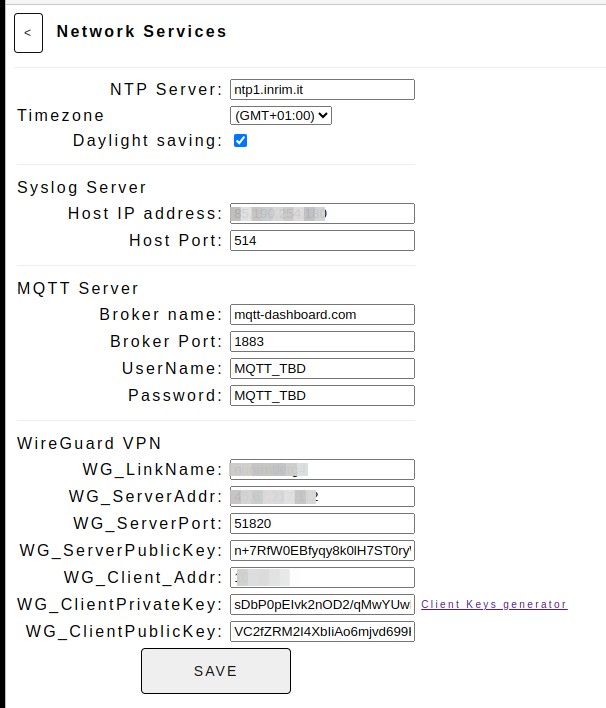
Task: Click the WG_ClientPublicKey field
Action: point(322,632)
